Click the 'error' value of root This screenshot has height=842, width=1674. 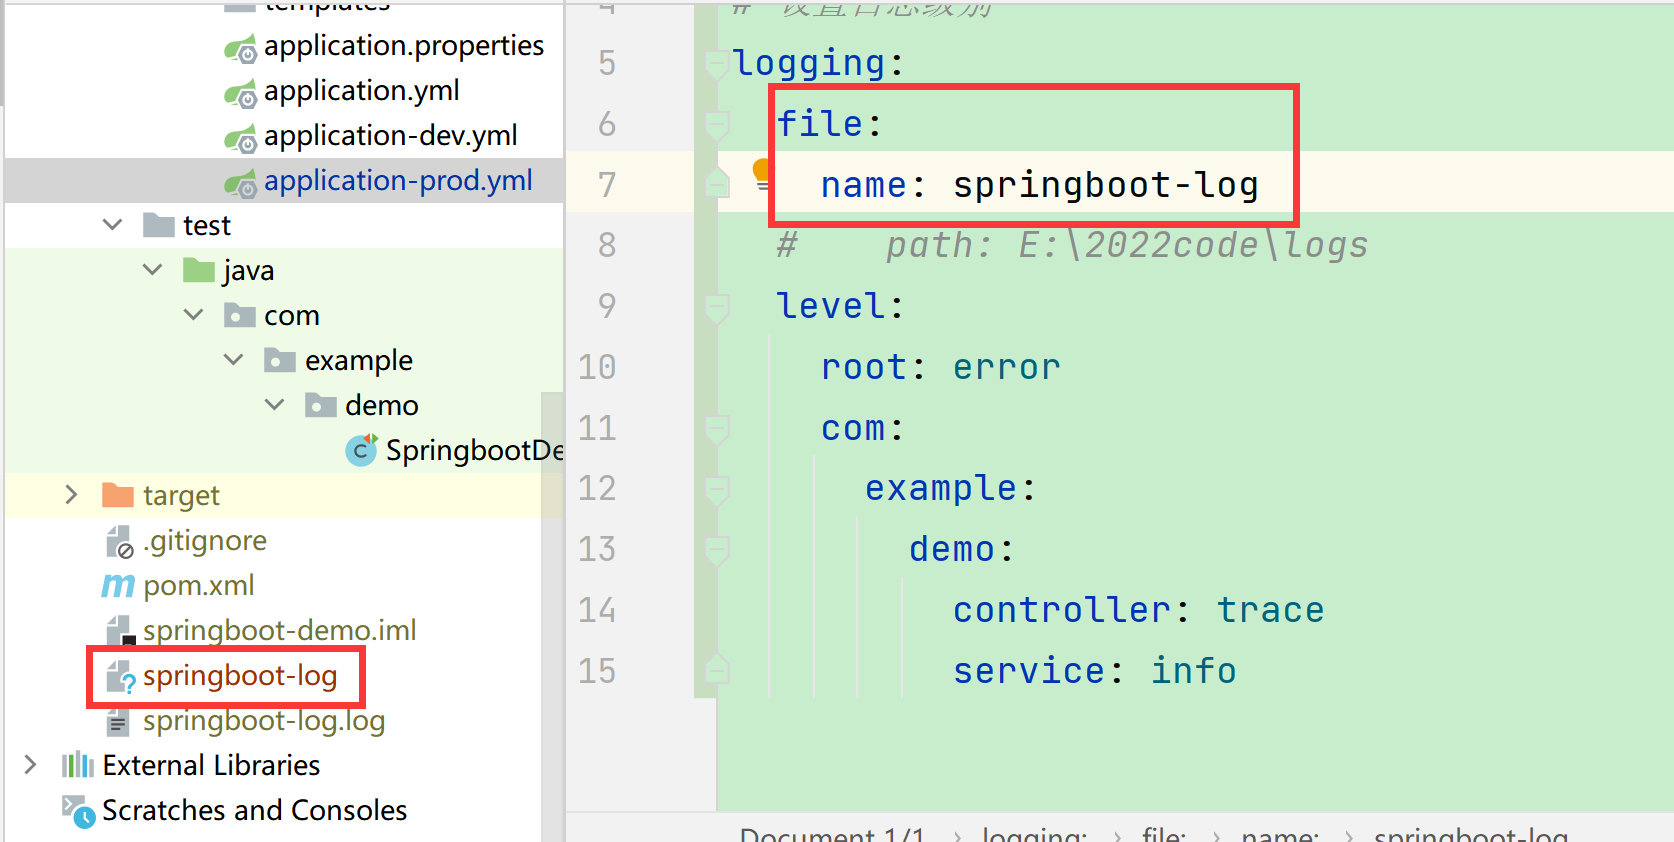tap(1007, 368)
